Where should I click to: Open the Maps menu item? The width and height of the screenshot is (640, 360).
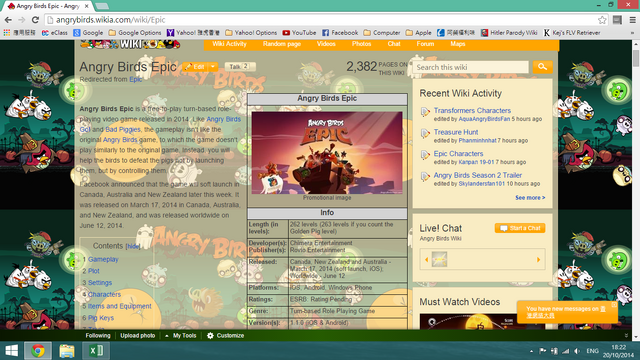tap(458, 44)
